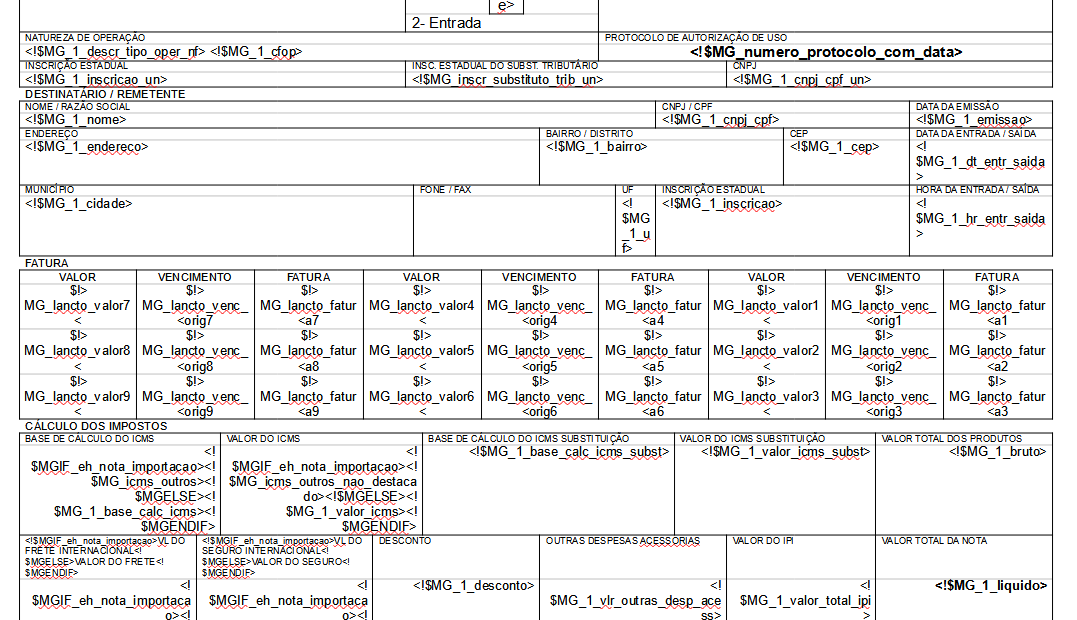The image size is (1077, 620).
Task: Click the '<orig1' vencimento cell text
Action: point(883,321)
